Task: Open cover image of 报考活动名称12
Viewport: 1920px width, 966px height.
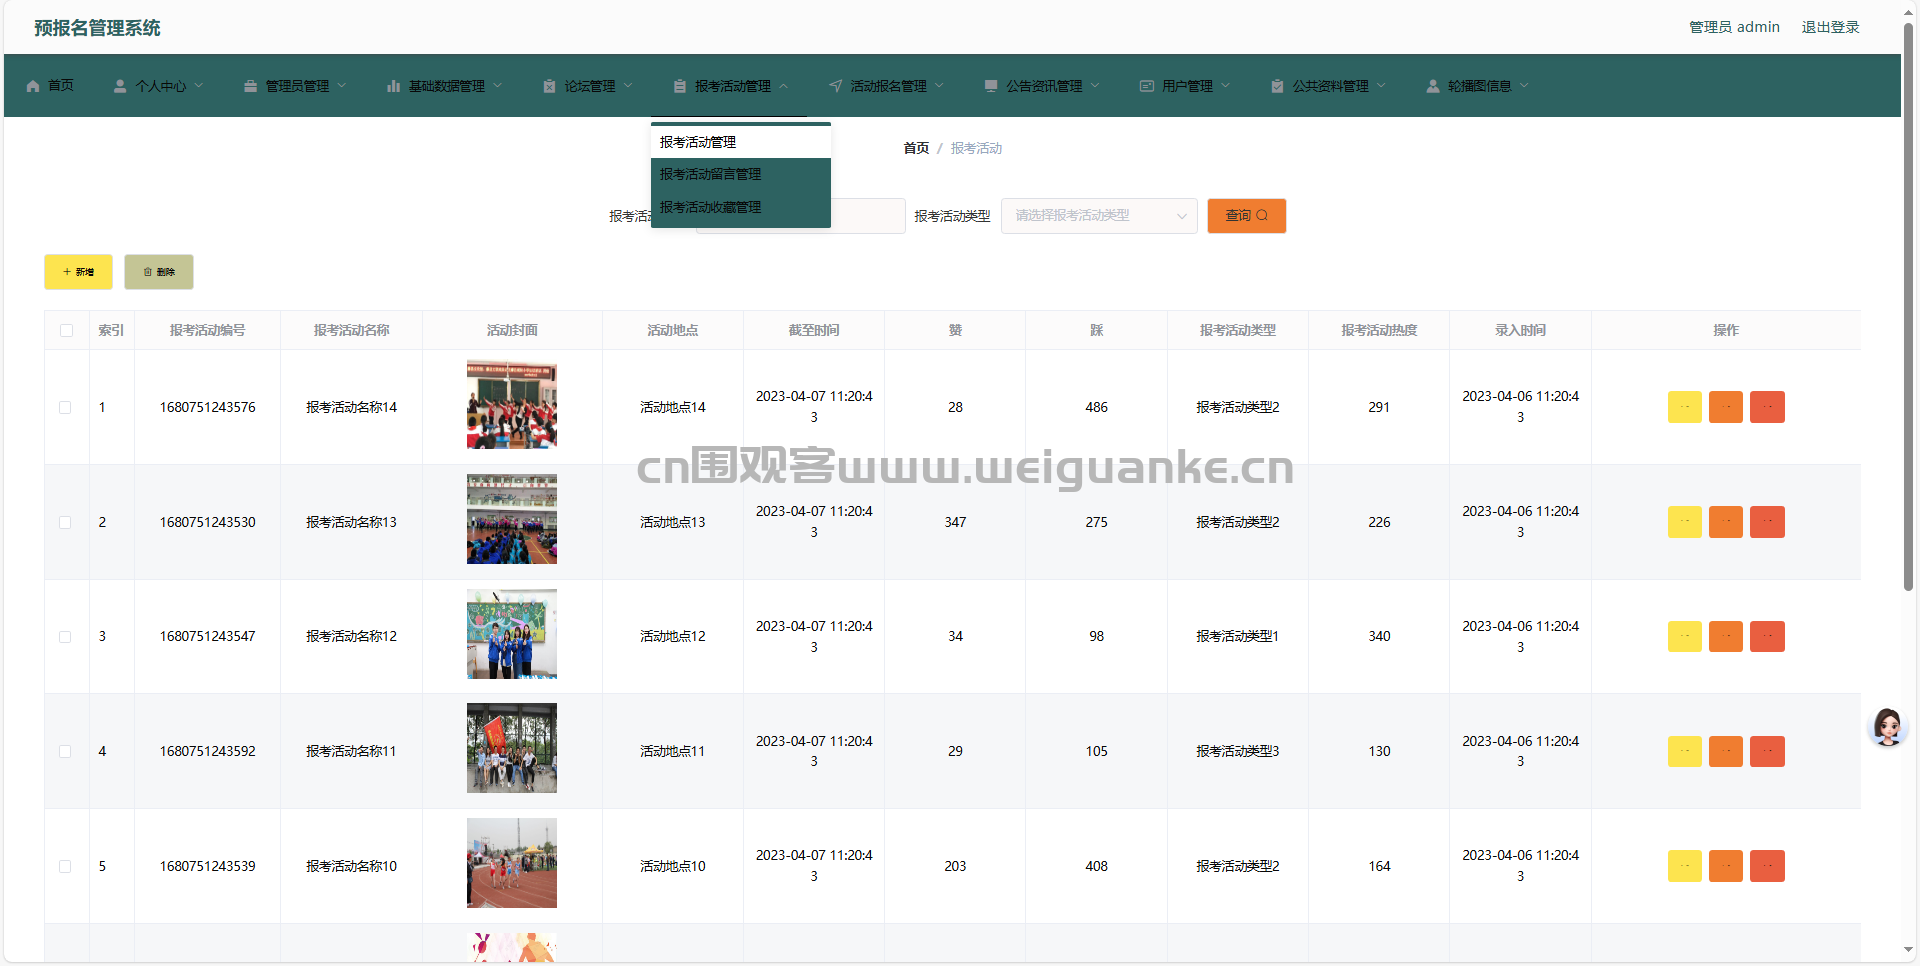Action: click(x=512, y=634)
